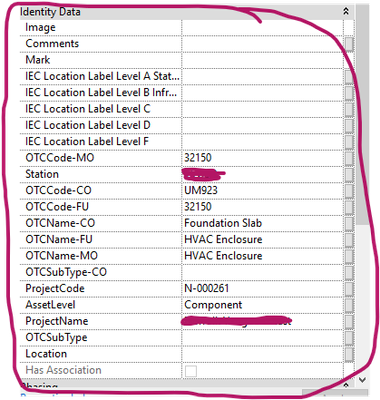Select the OTCSubType-CO value field

coord(262,272)
